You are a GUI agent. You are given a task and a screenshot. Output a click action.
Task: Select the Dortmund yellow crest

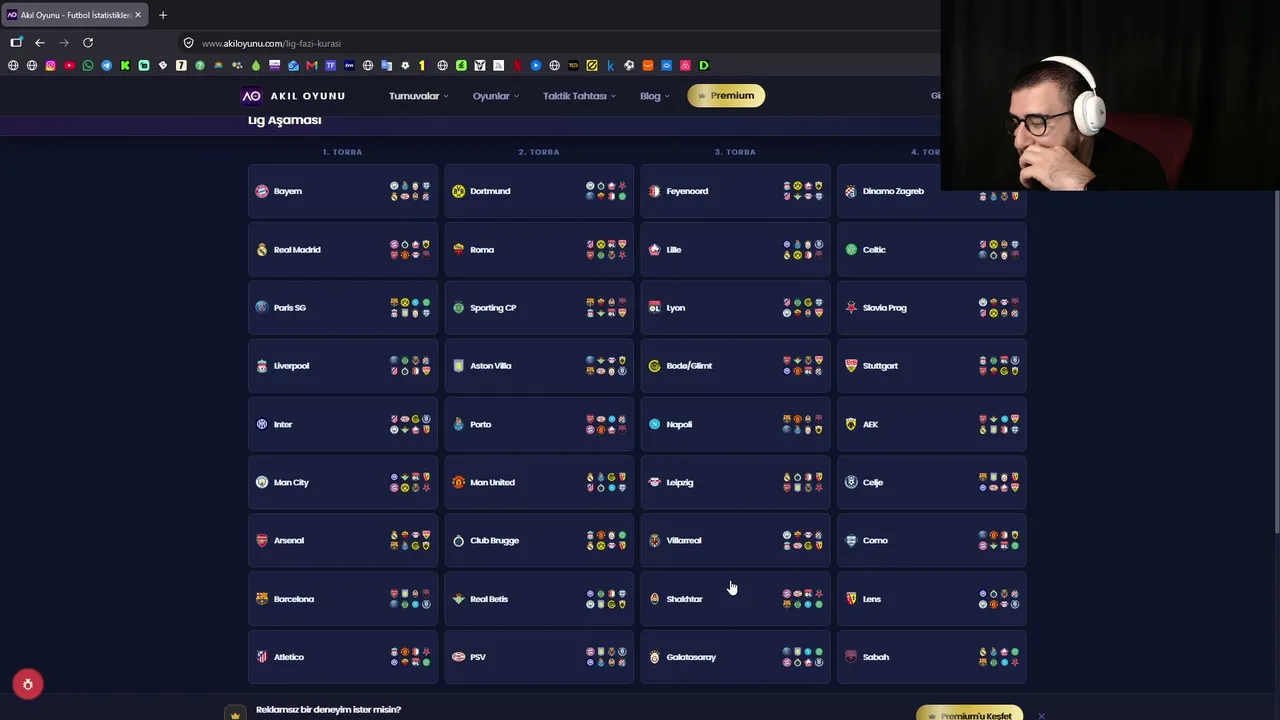459,191
